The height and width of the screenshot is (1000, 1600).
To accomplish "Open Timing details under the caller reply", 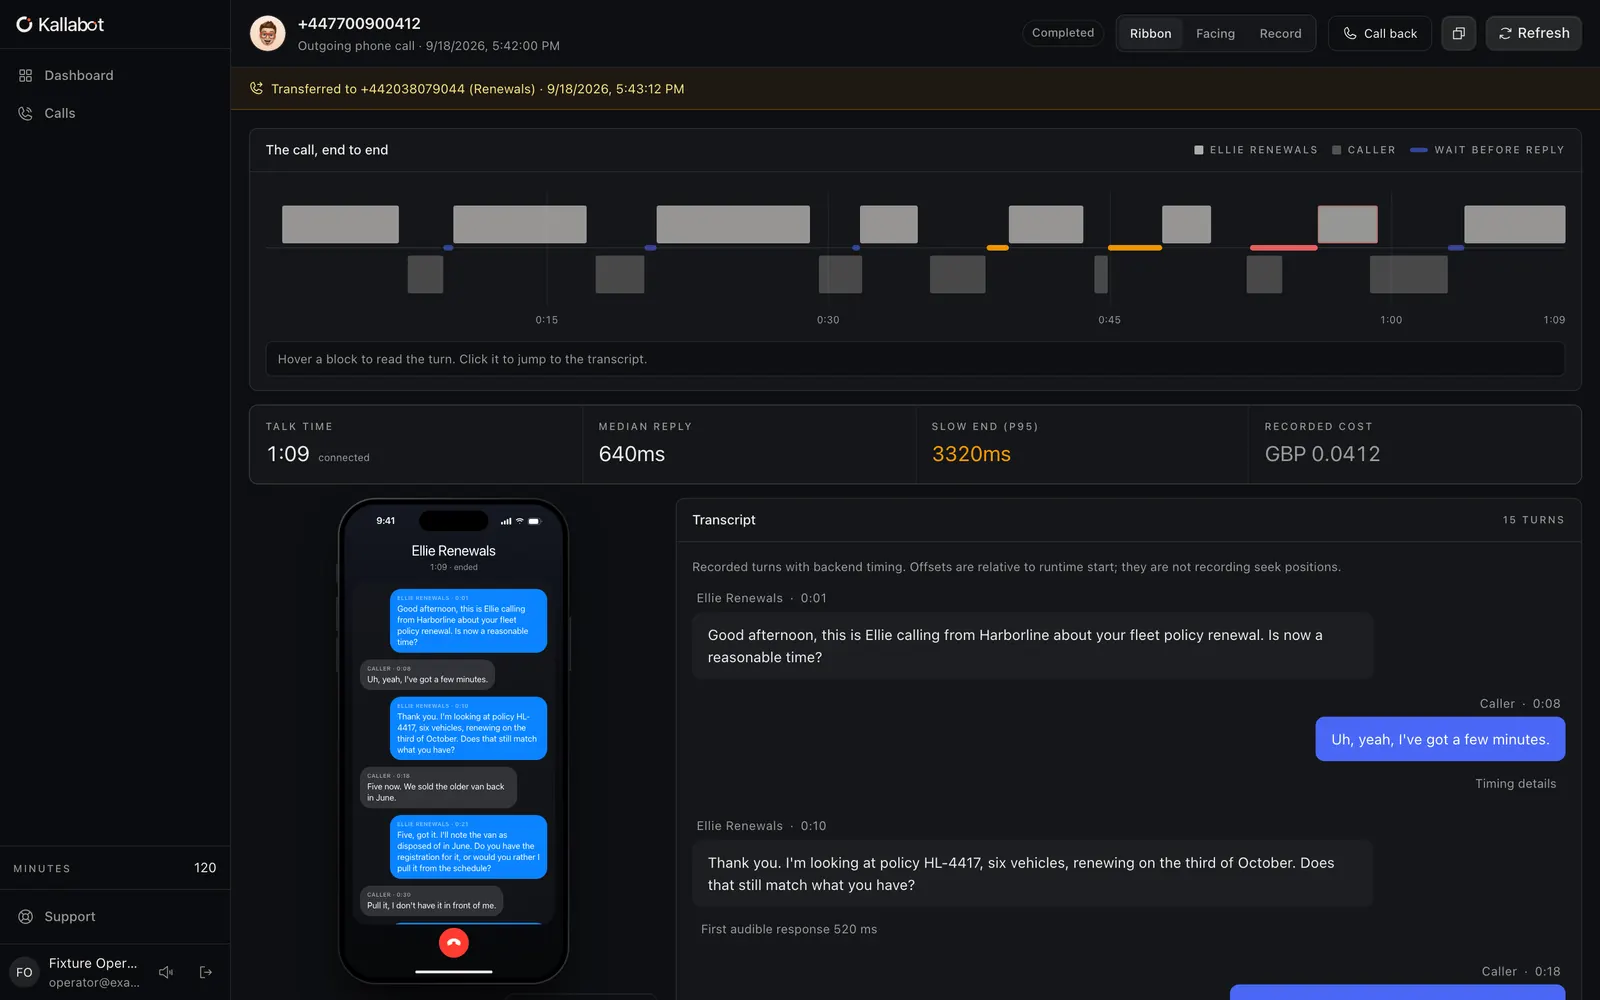I will coord(1515,784).
